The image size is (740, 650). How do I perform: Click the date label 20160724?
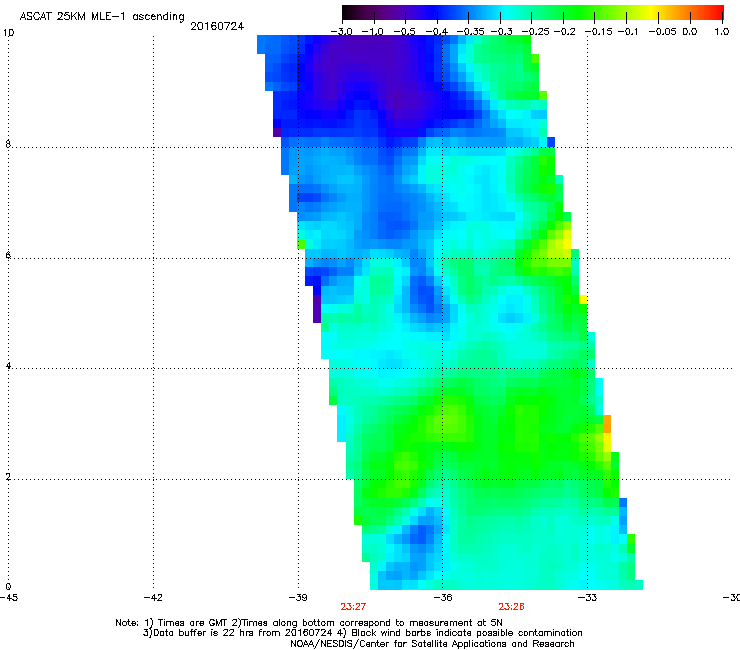click(x=217, y=26)
